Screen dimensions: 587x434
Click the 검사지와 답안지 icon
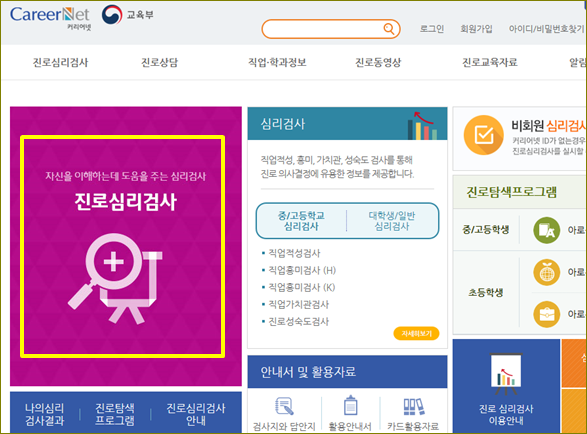[x=284, y=407]
